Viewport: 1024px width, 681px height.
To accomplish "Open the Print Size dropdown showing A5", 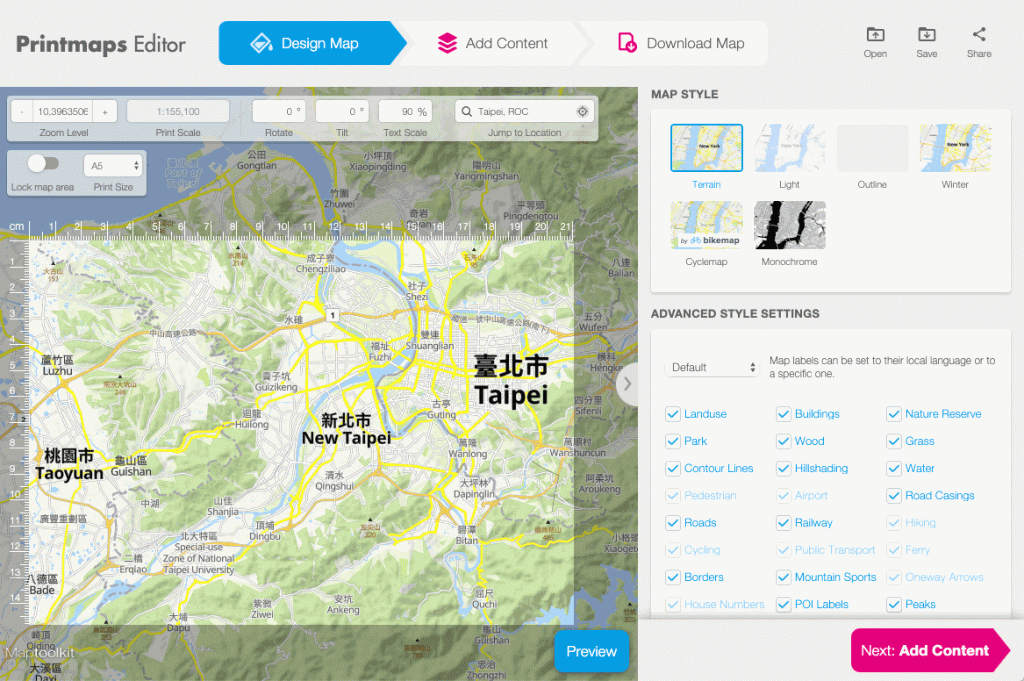I will click(x=113, y=165).
